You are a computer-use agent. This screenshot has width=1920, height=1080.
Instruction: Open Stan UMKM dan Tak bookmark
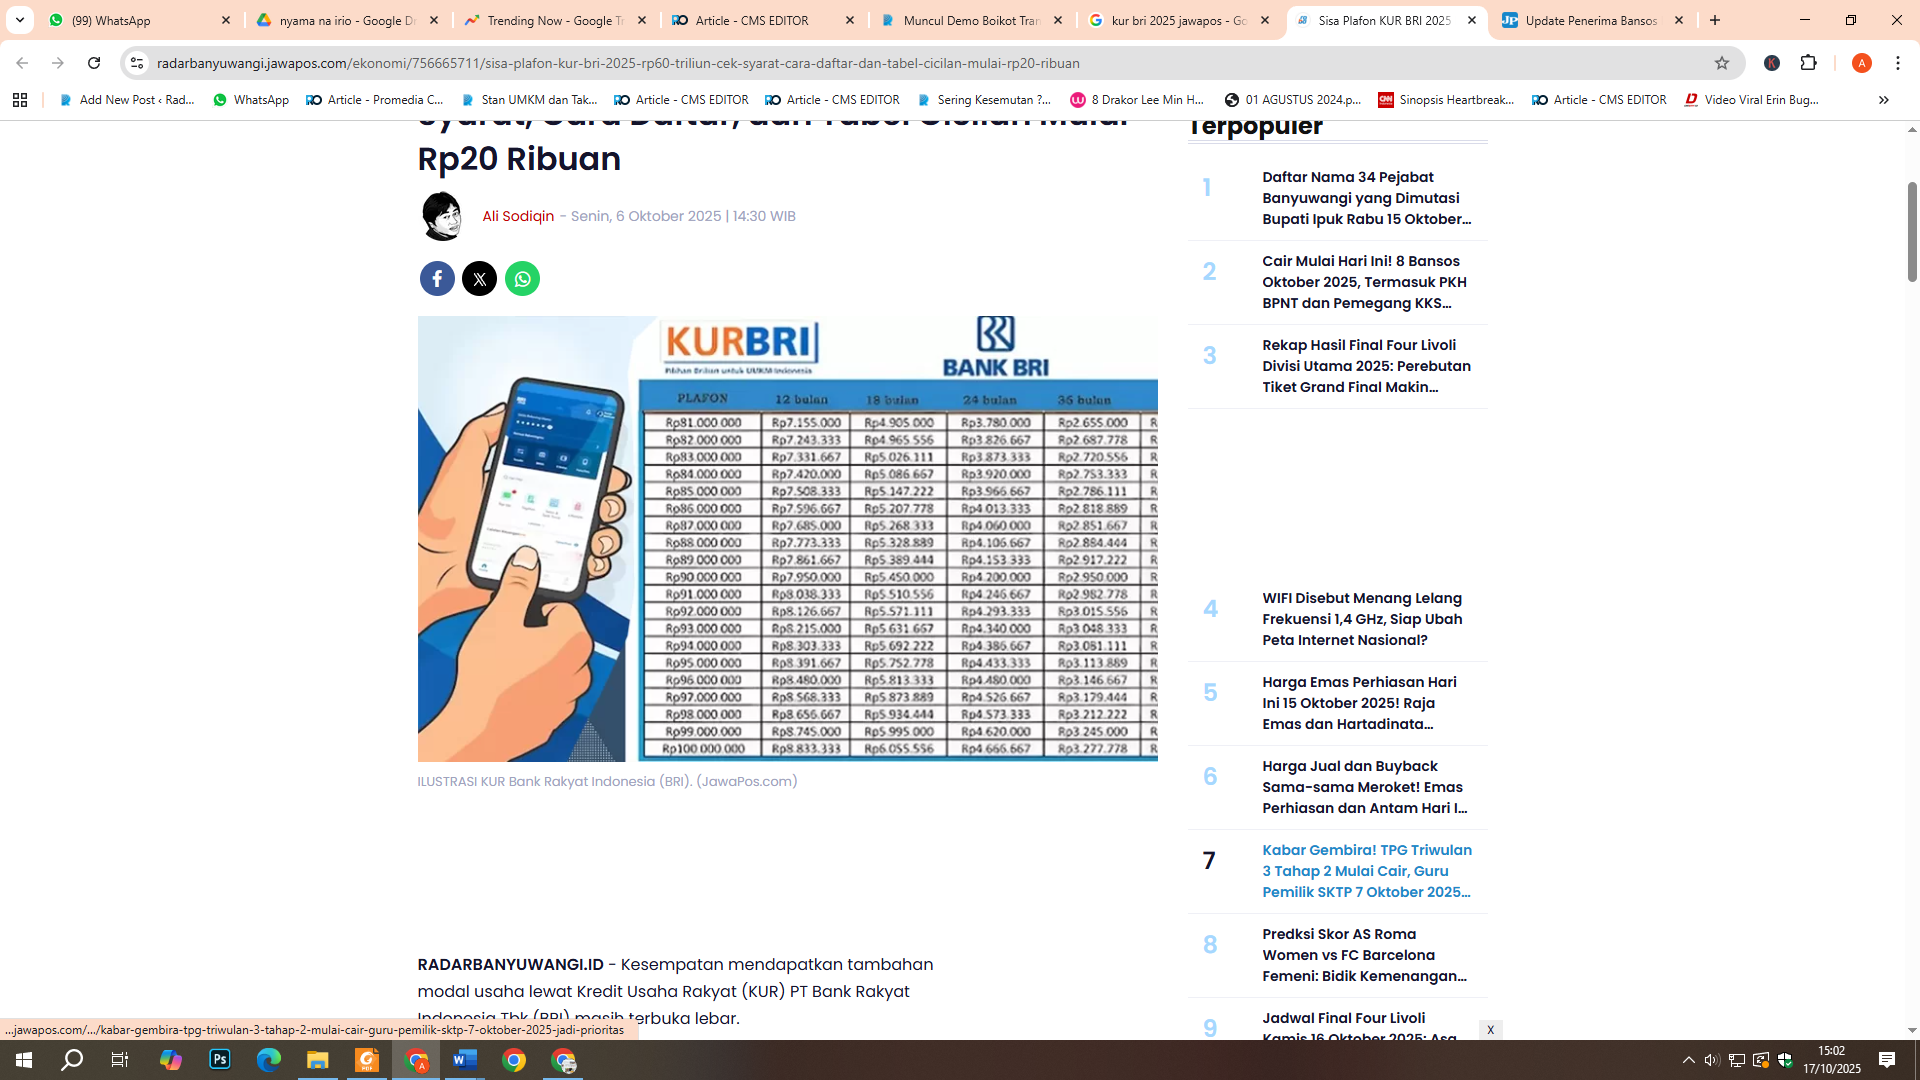click(x=529, y=100)
